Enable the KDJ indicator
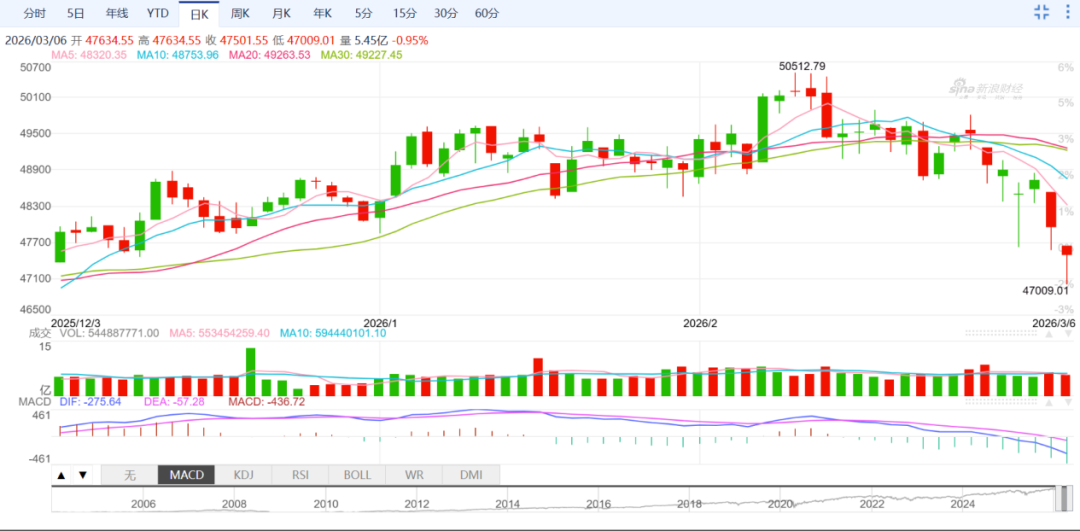 point(243,475)
